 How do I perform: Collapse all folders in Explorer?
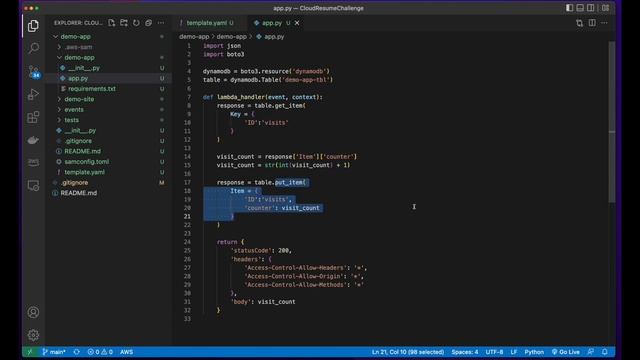click(148, 23)
